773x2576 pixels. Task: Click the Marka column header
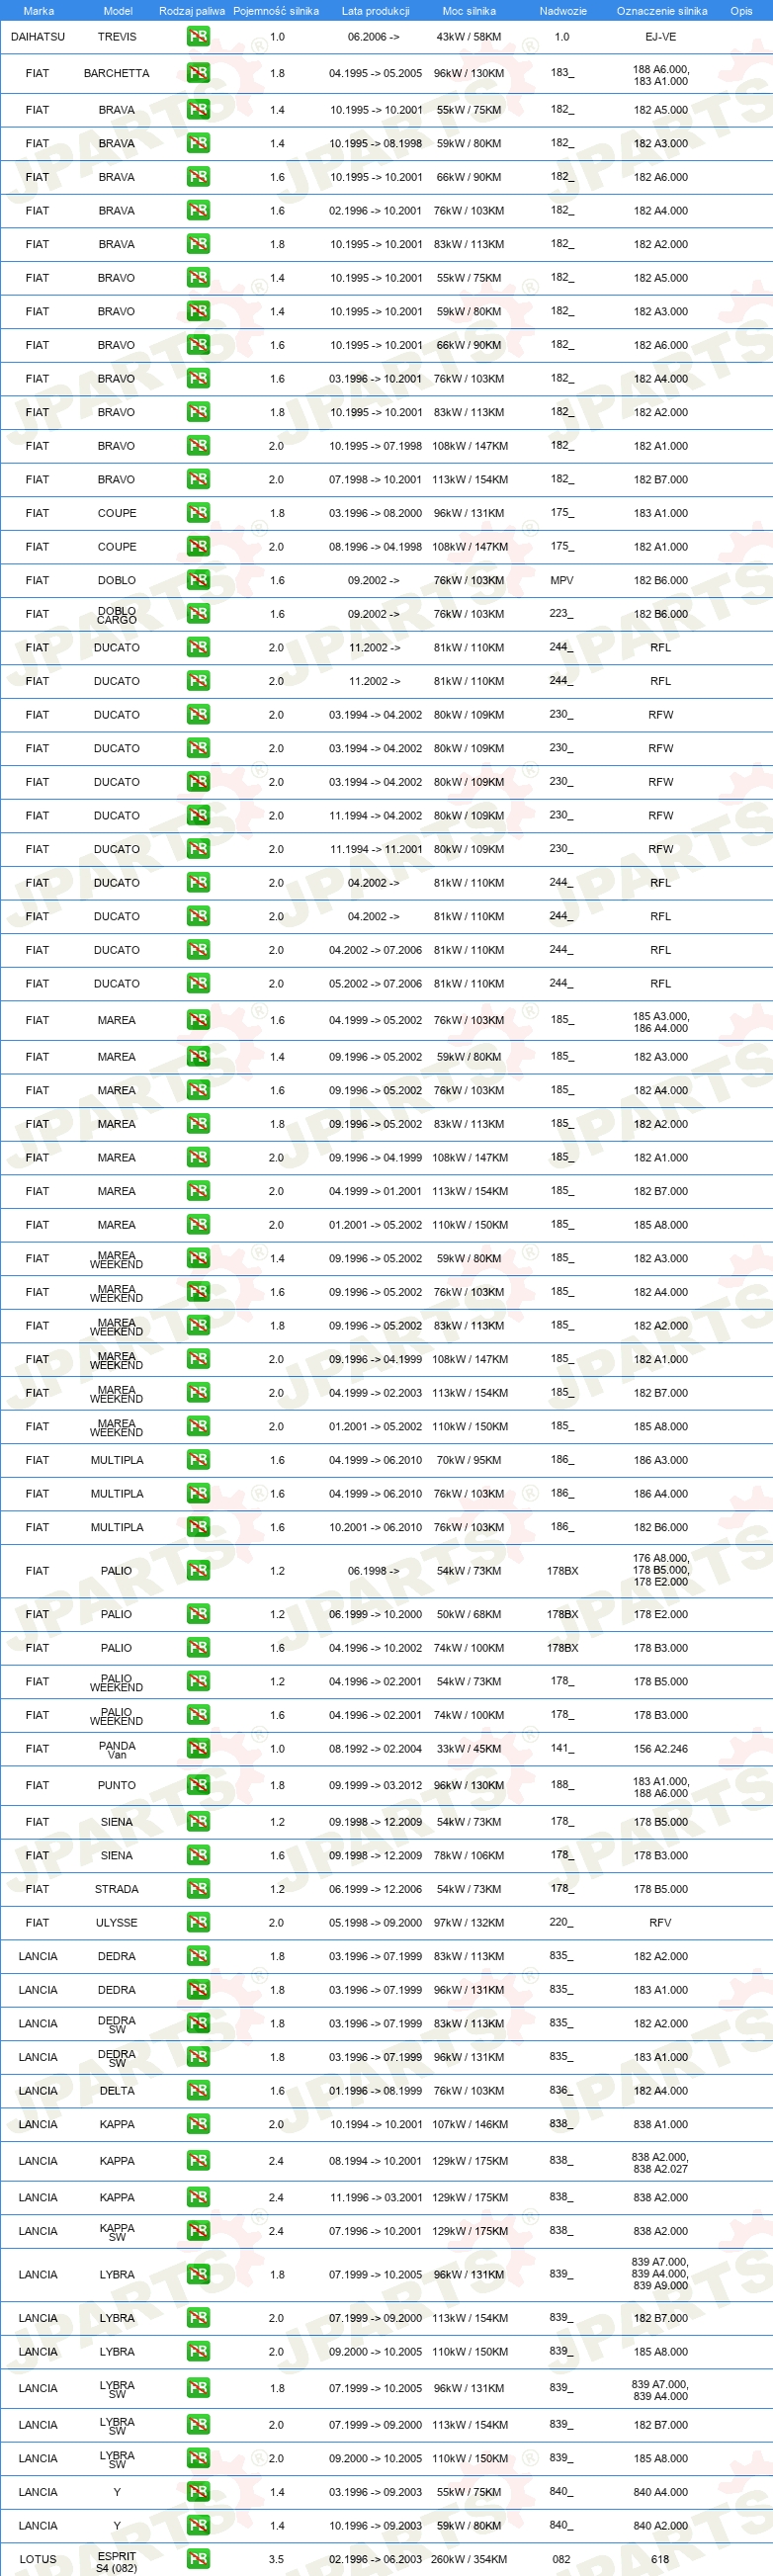tap(38, 11)
